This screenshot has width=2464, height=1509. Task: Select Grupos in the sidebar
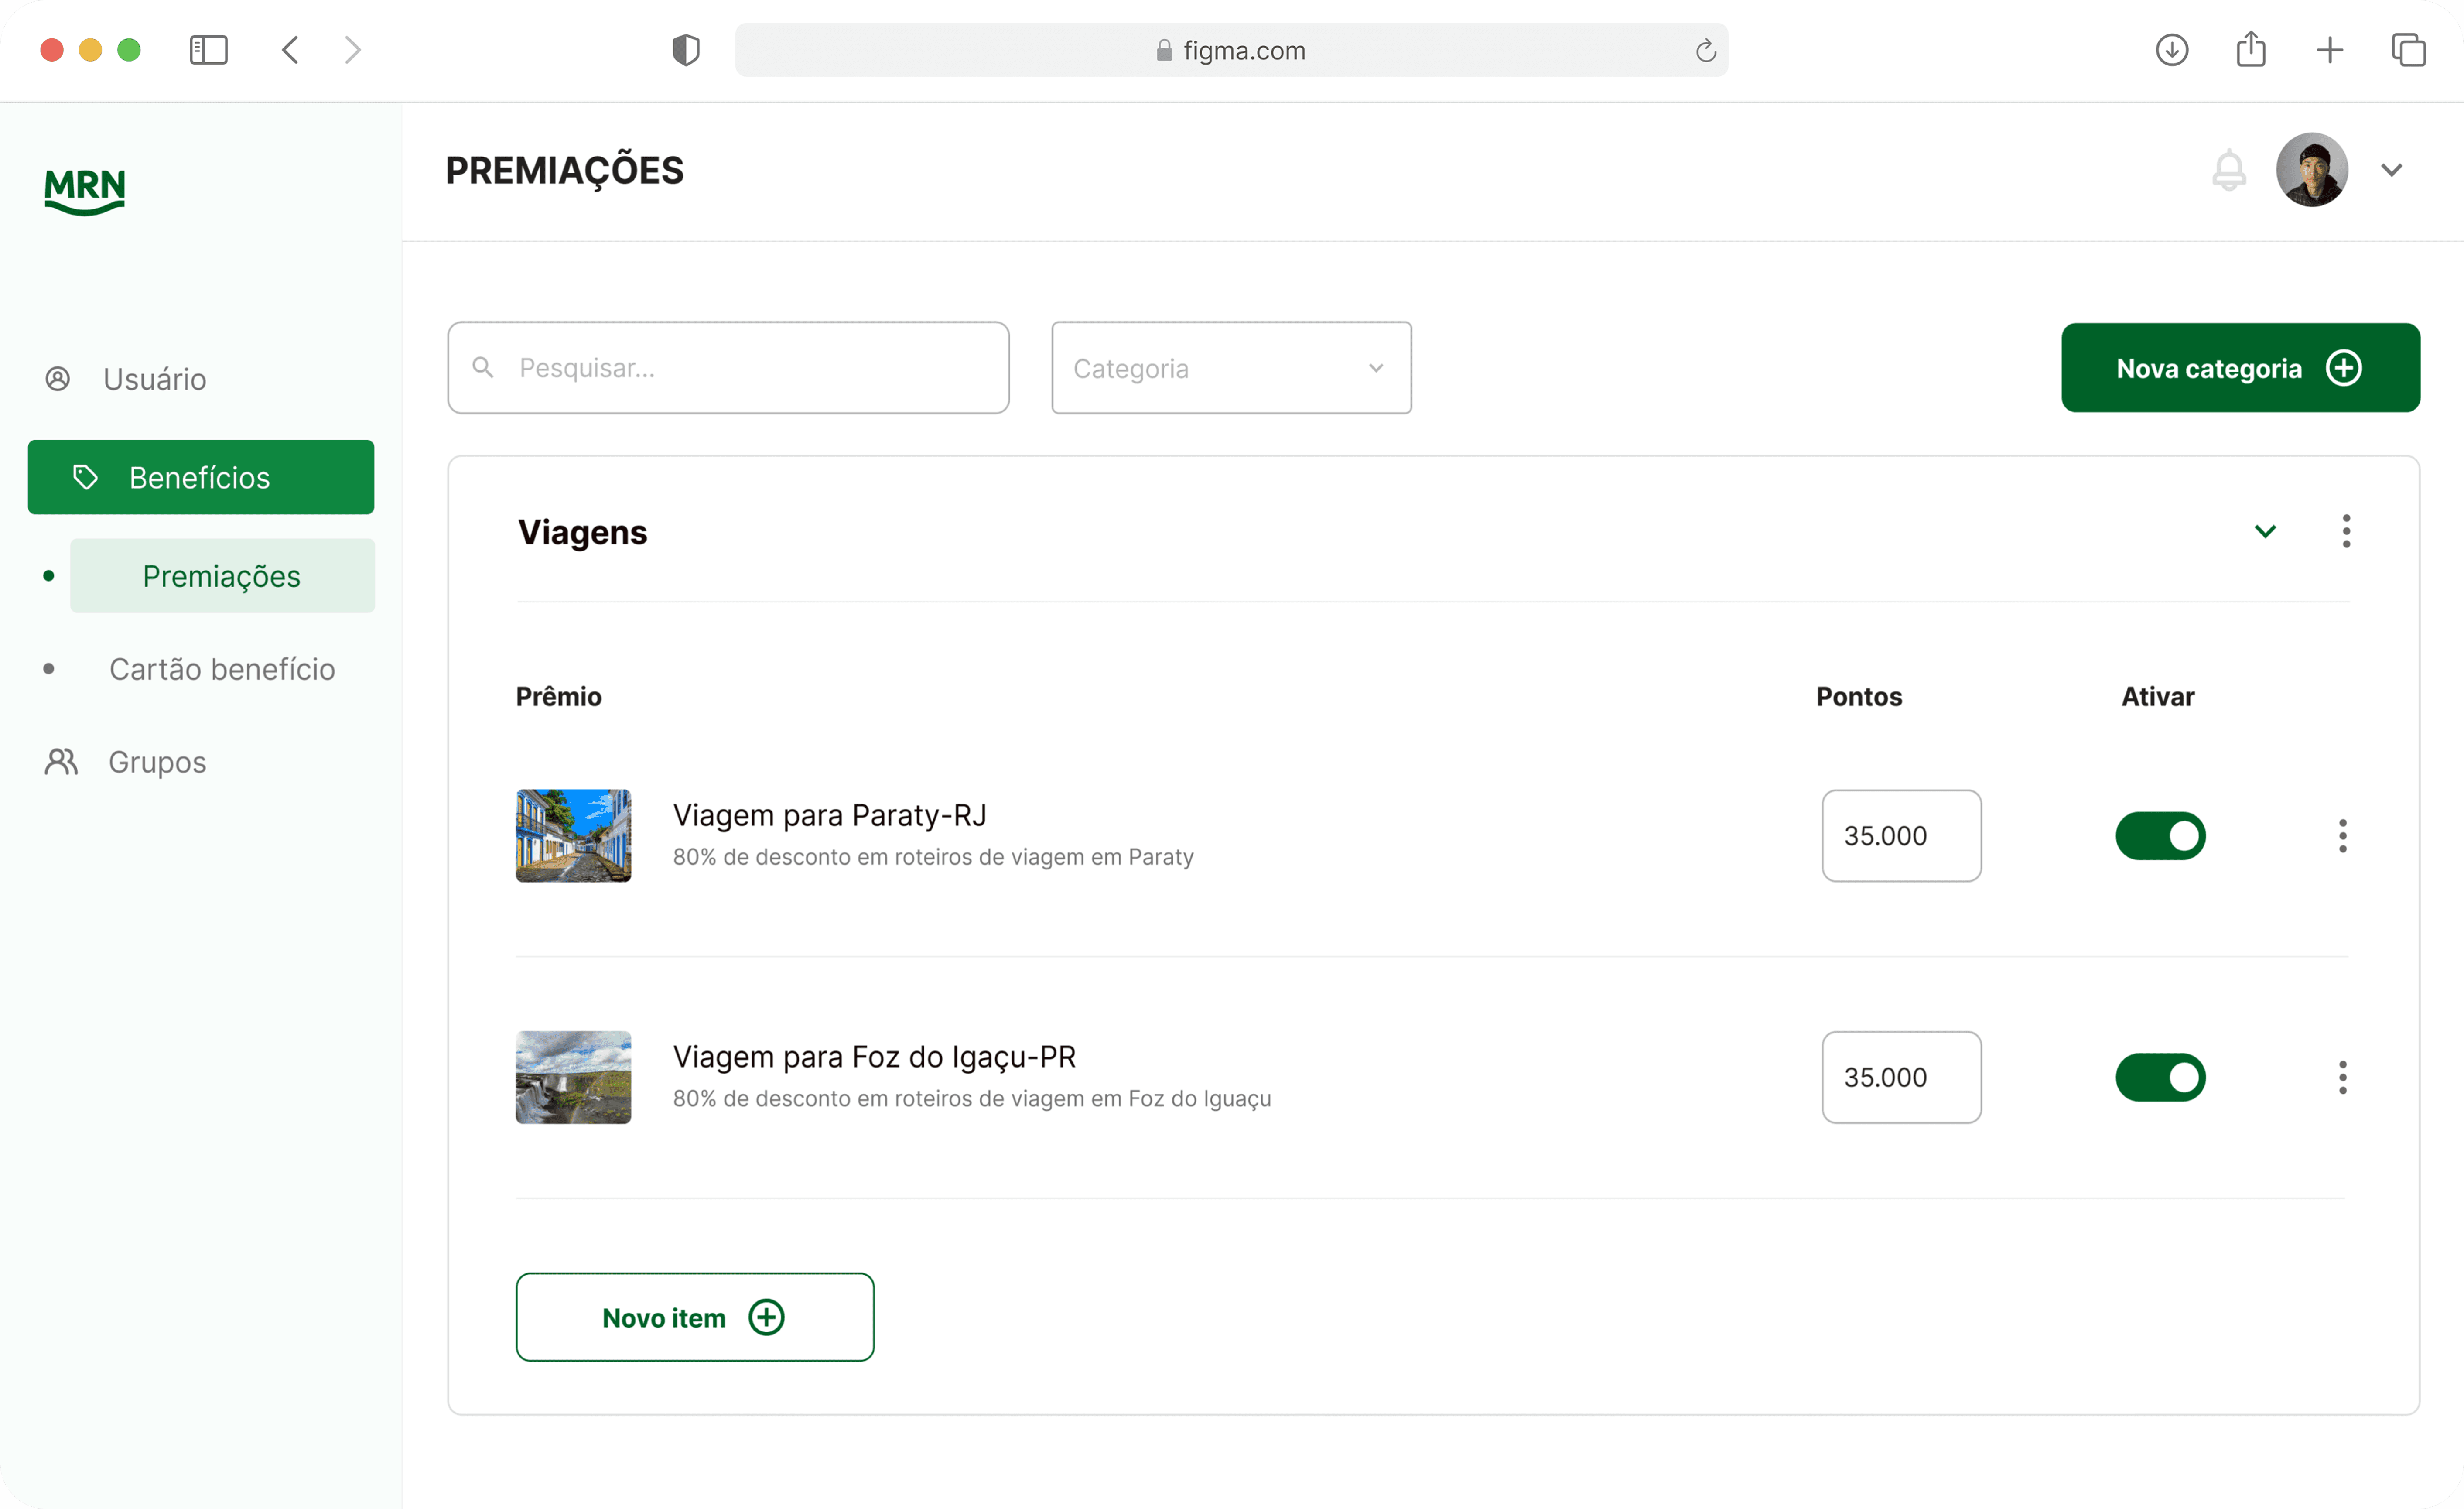click(157, 762)
